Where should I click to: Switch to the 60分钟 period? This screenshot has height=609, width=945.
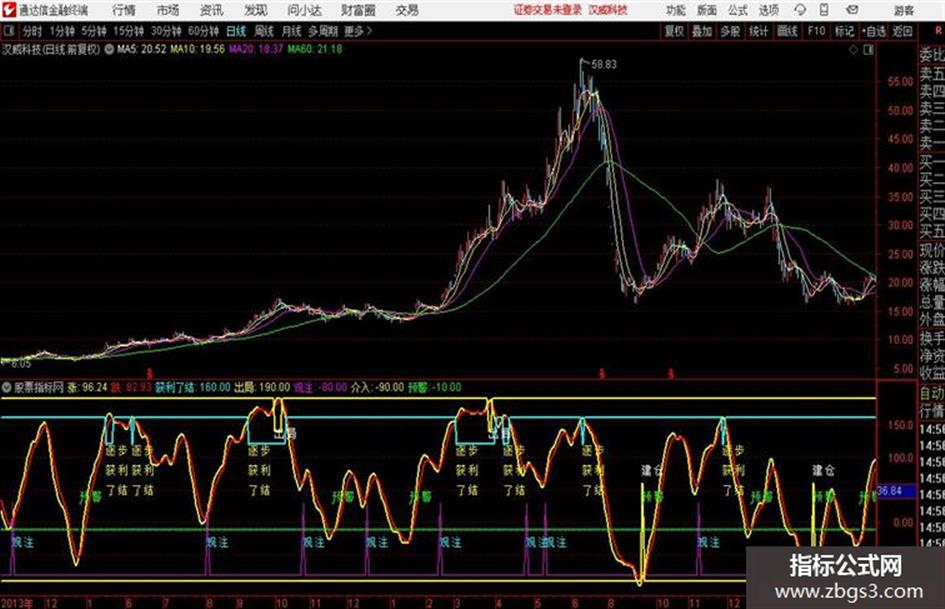203,31
